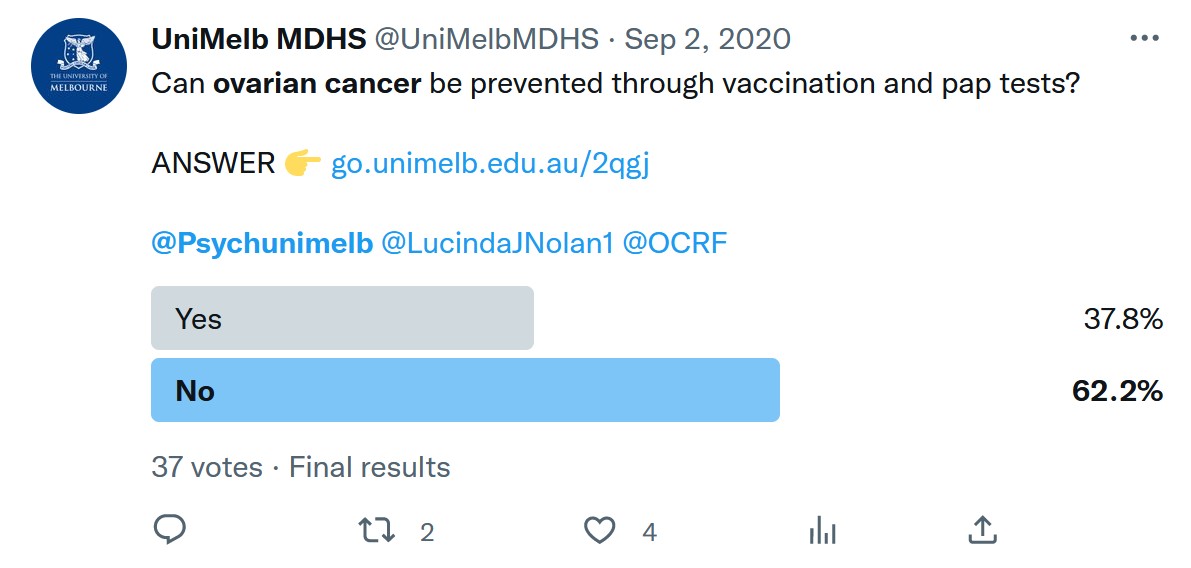Click the pointing hand emoji
This screenshot has height=568, width=1191.
click(x=303, y=164)
